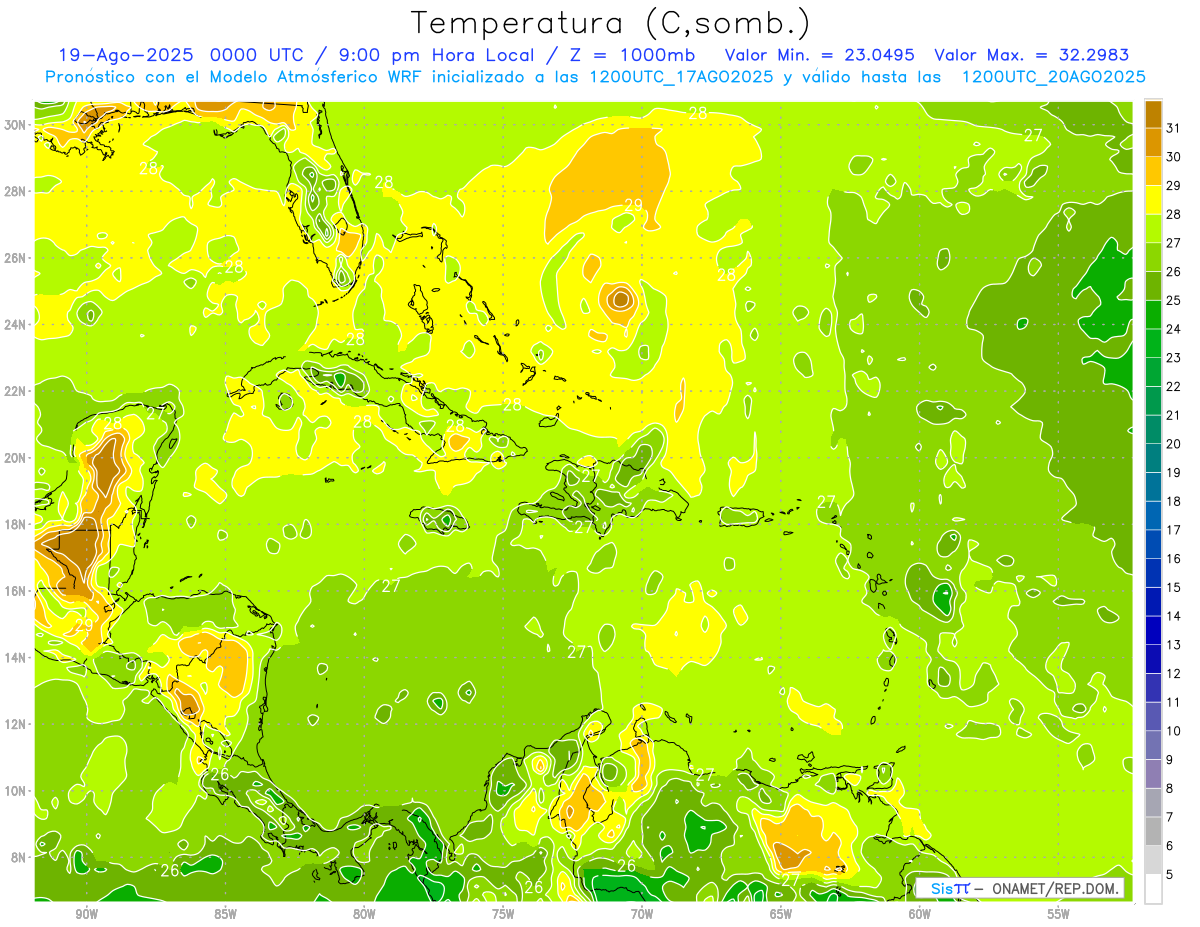This screenshot has height=927, width=1200.
Task: Click the '60W' longitude label
Action: coord(920,914)
